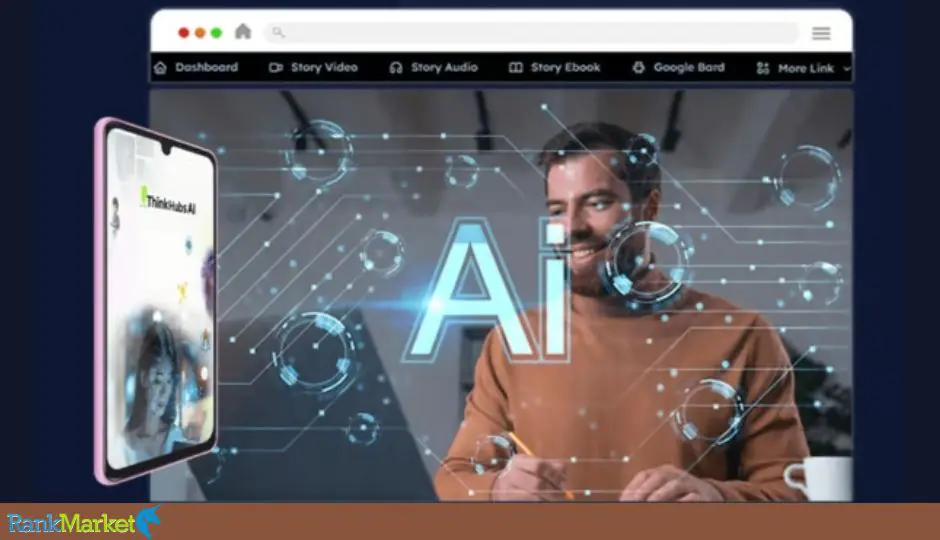
Task: Click the browser address search field
Action: coord(531,32)
